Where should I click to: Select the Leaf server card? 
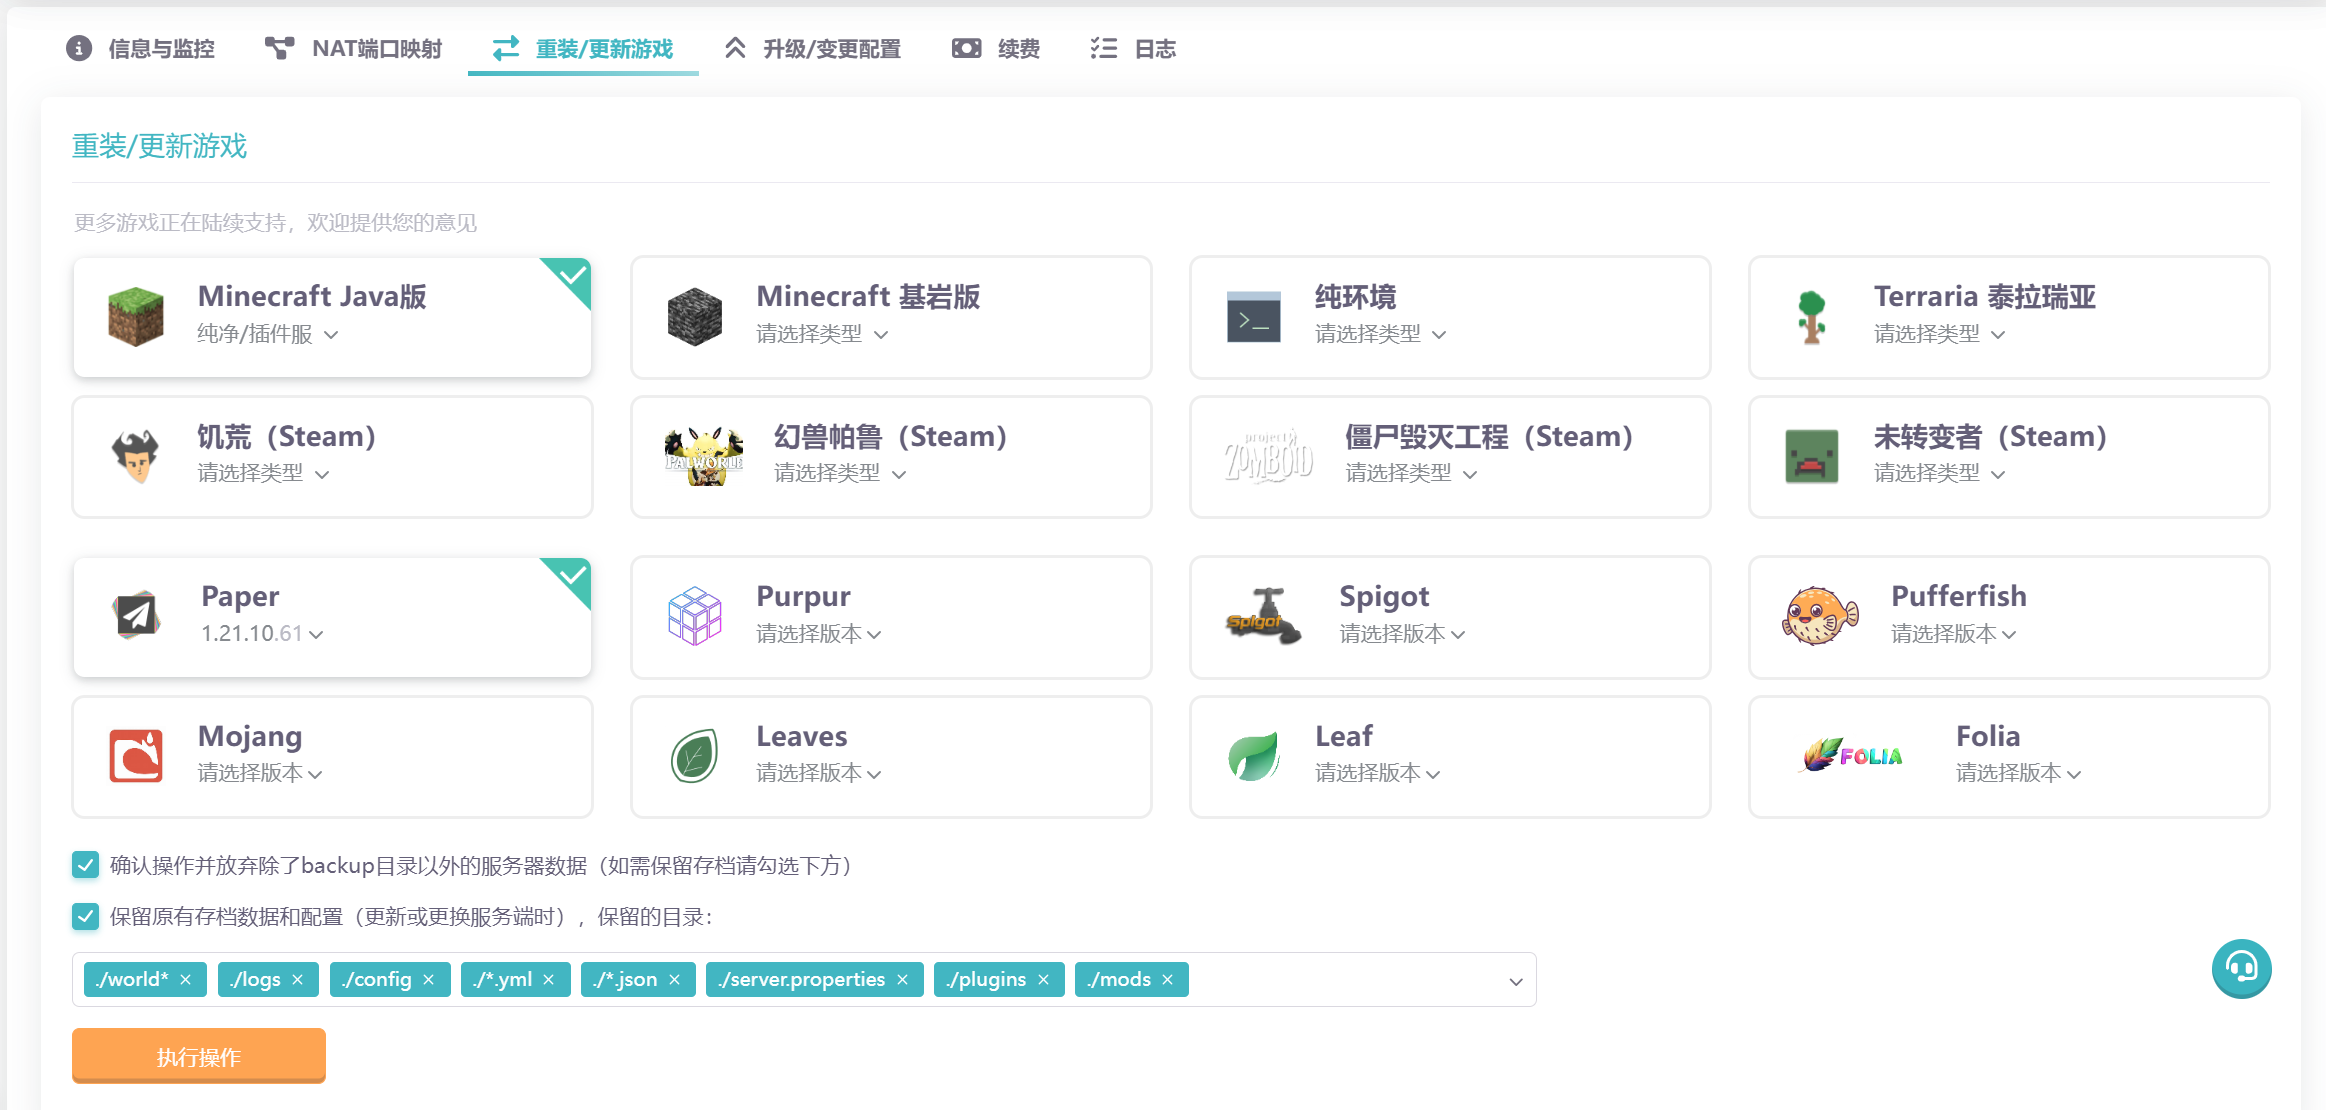[x=1449, y=756]
